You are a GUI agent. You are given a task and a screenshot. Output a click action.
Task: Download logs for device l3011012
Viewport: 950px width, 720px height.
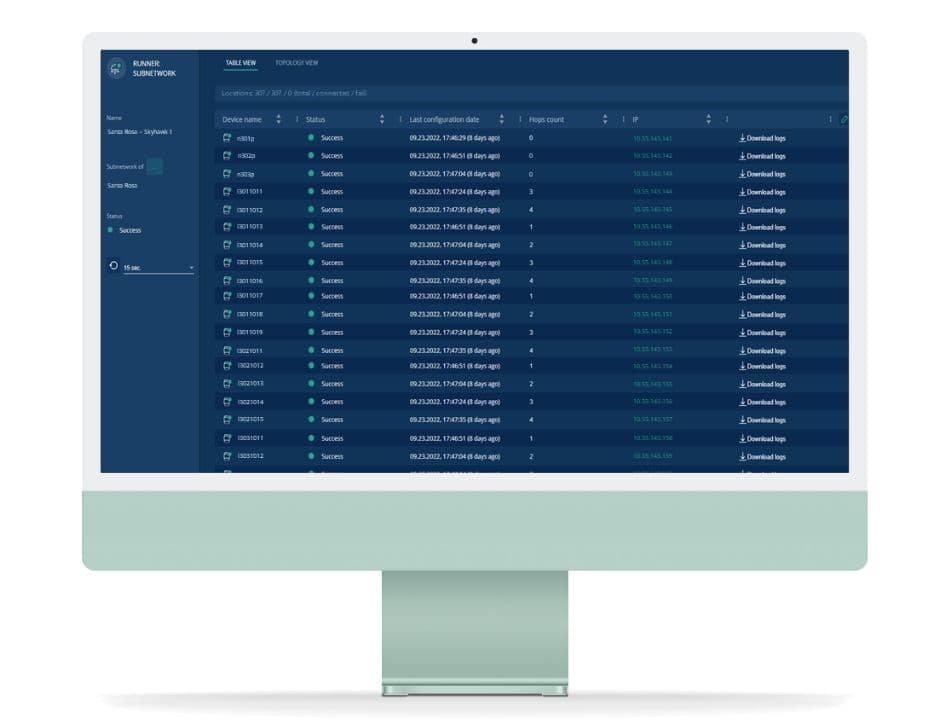762,210
